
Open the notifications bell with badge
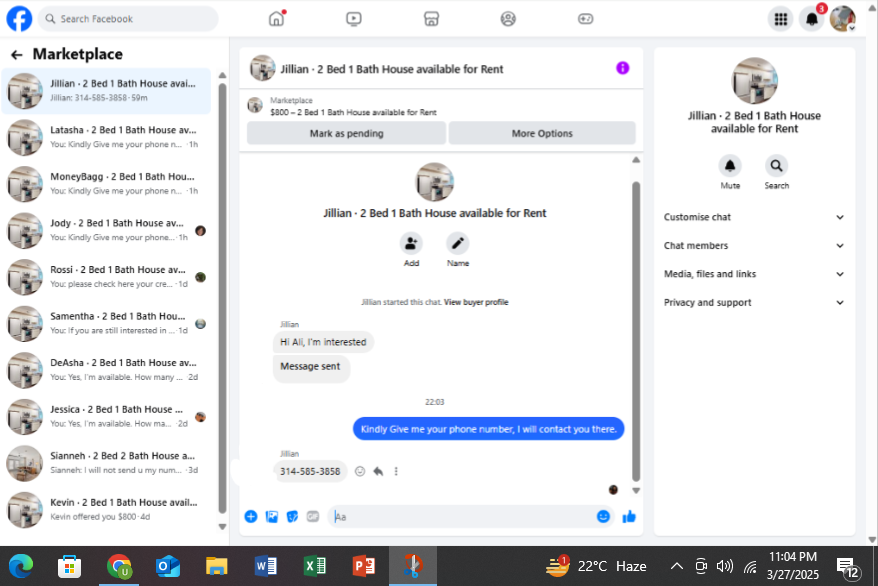coord(812,19)
